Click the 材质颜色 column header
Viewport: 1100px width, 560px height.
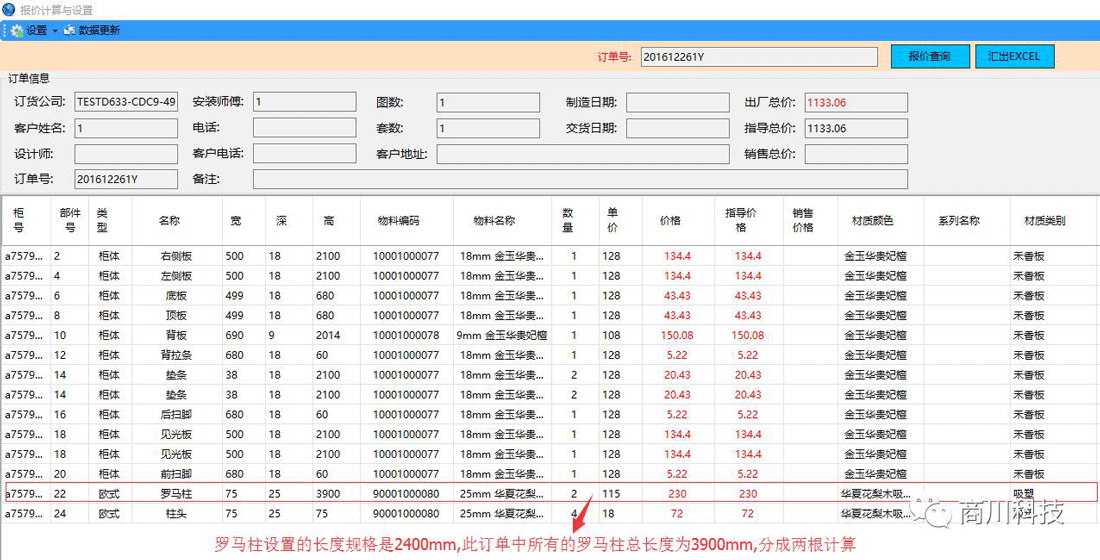[x=872, y=221]
